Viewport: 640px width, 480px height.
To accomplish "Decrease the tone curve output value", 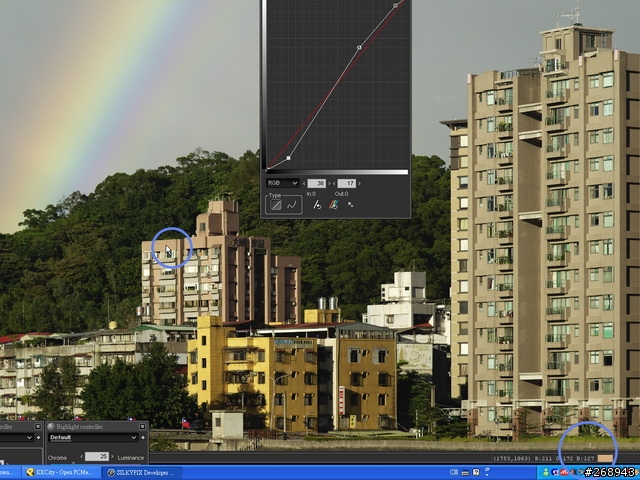I will 334,184.
